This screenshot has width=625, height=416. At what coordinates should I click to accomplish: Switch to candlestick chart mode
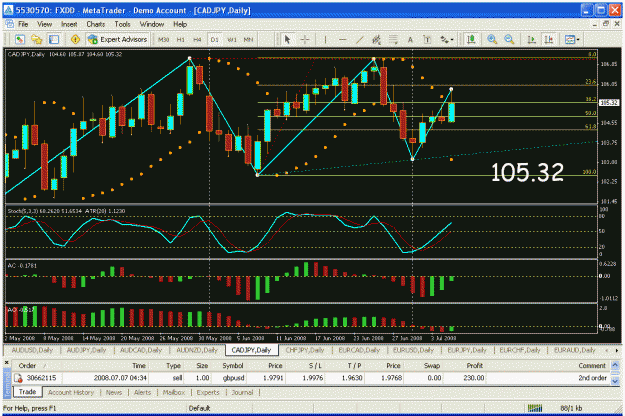click(472, 39)
